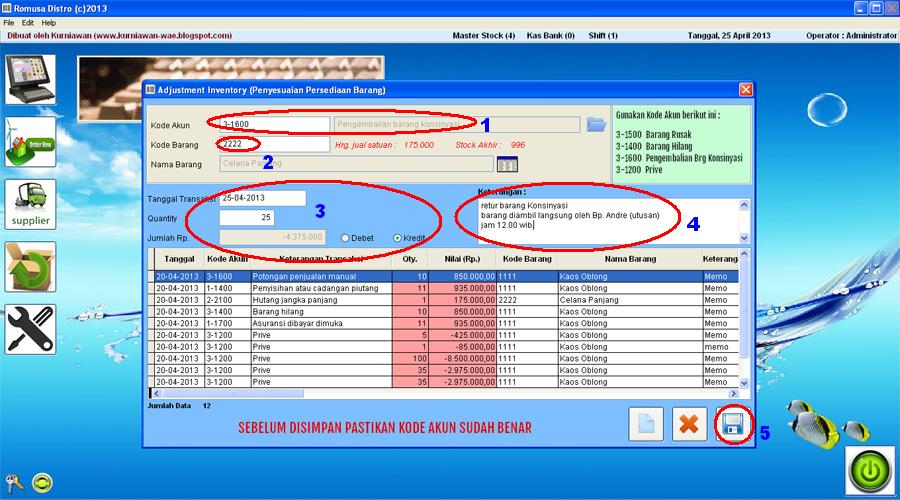This screenshot has height=500, width=900.
Task: Open the Help menu
Action: [x=49, y=23]
